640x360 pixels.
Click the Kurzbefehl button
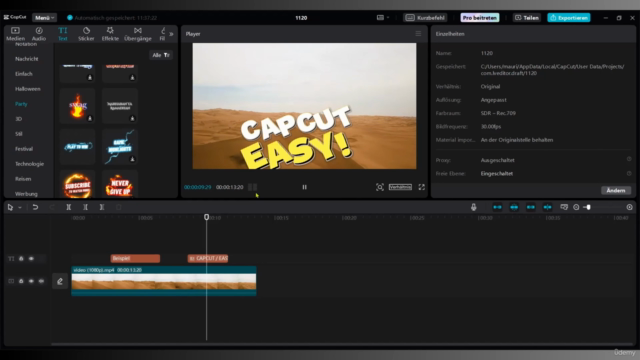(425, 18)
